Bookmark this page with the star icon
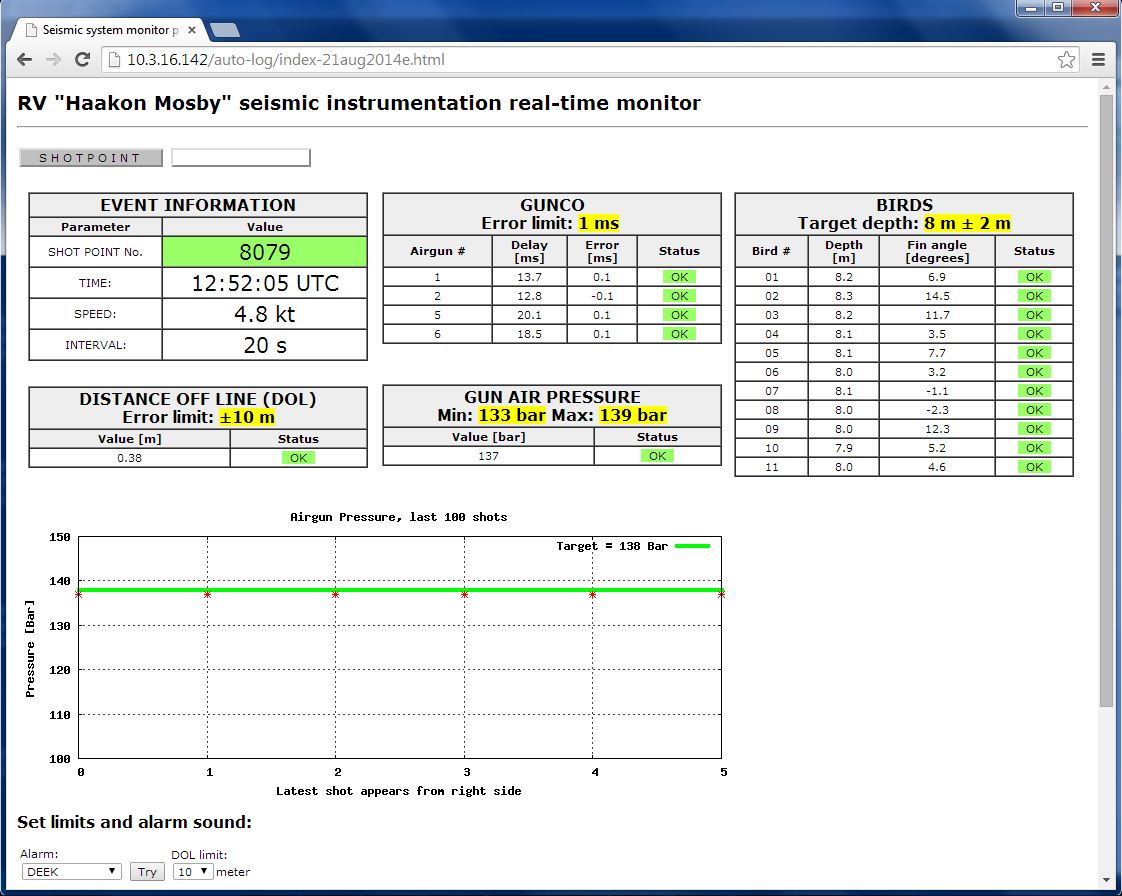The image size is (1122, 896). [1066, 60]
